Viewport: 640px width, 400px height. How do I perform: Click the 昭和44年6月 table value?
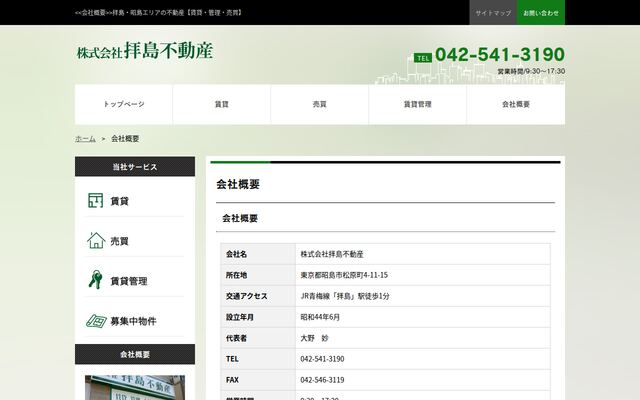tap(320, 317)
